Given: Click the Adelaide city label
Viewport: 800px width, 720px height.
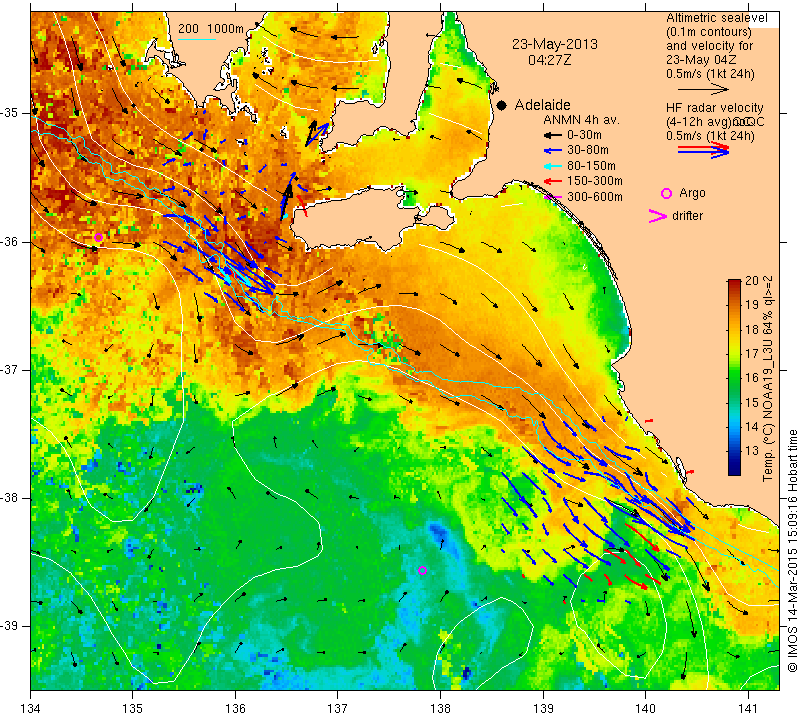Looking at the screenshot, I should tap(542, 105).
